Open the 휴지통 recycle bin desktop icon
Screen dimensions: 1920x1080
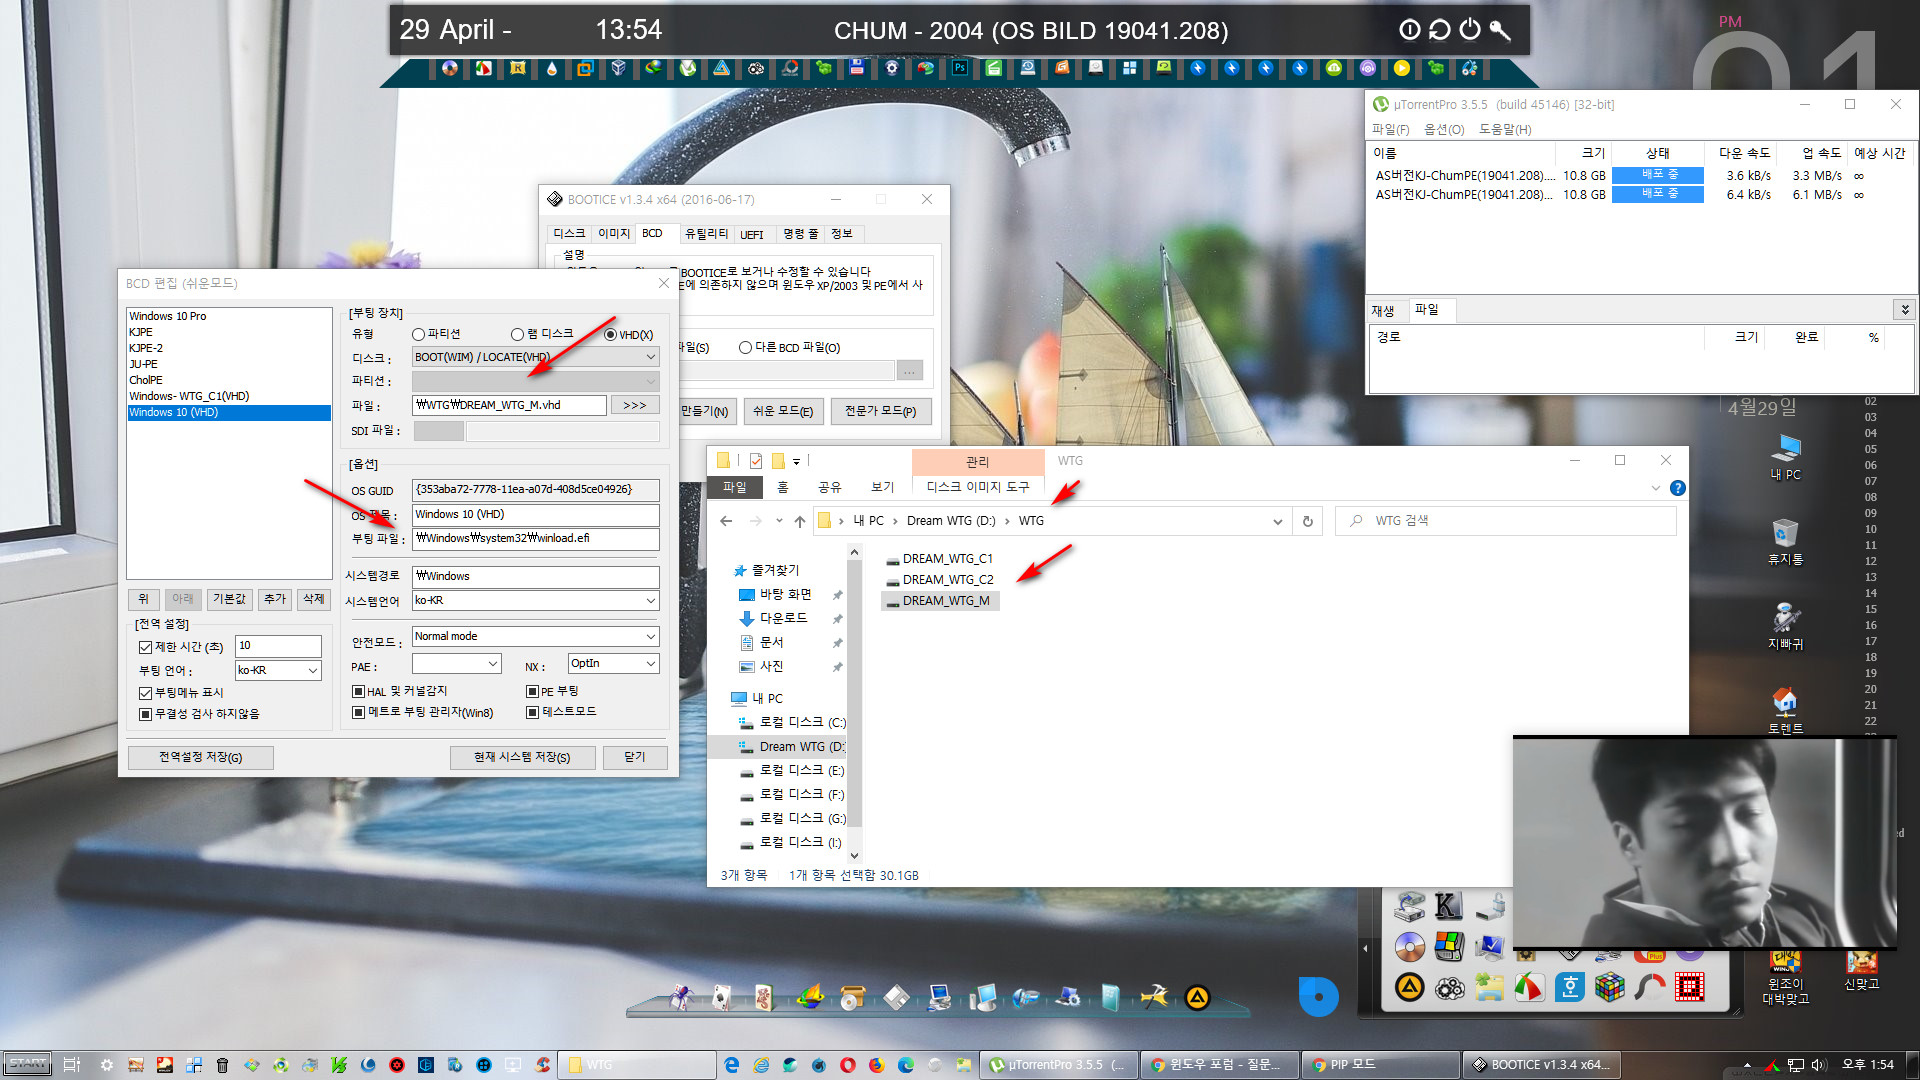tap(1785, 542)
